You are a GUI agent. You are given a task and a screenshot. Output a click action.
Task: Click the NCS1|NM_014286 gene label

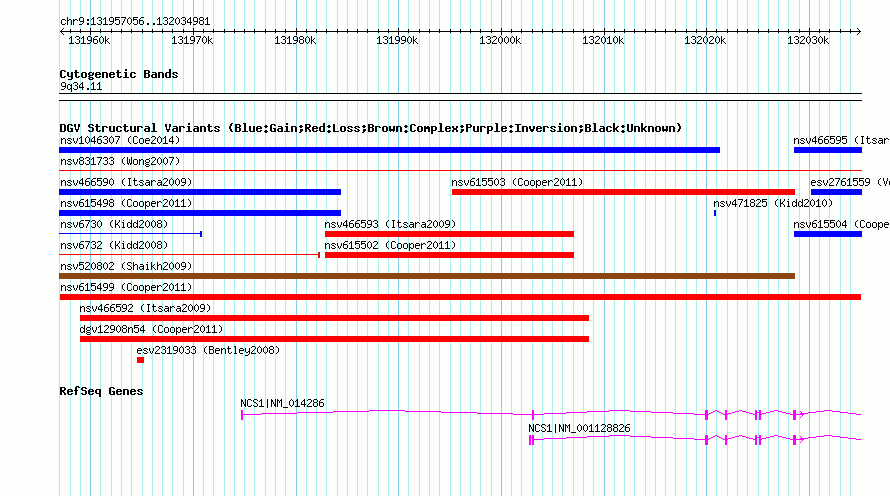[x=282, y=403]
